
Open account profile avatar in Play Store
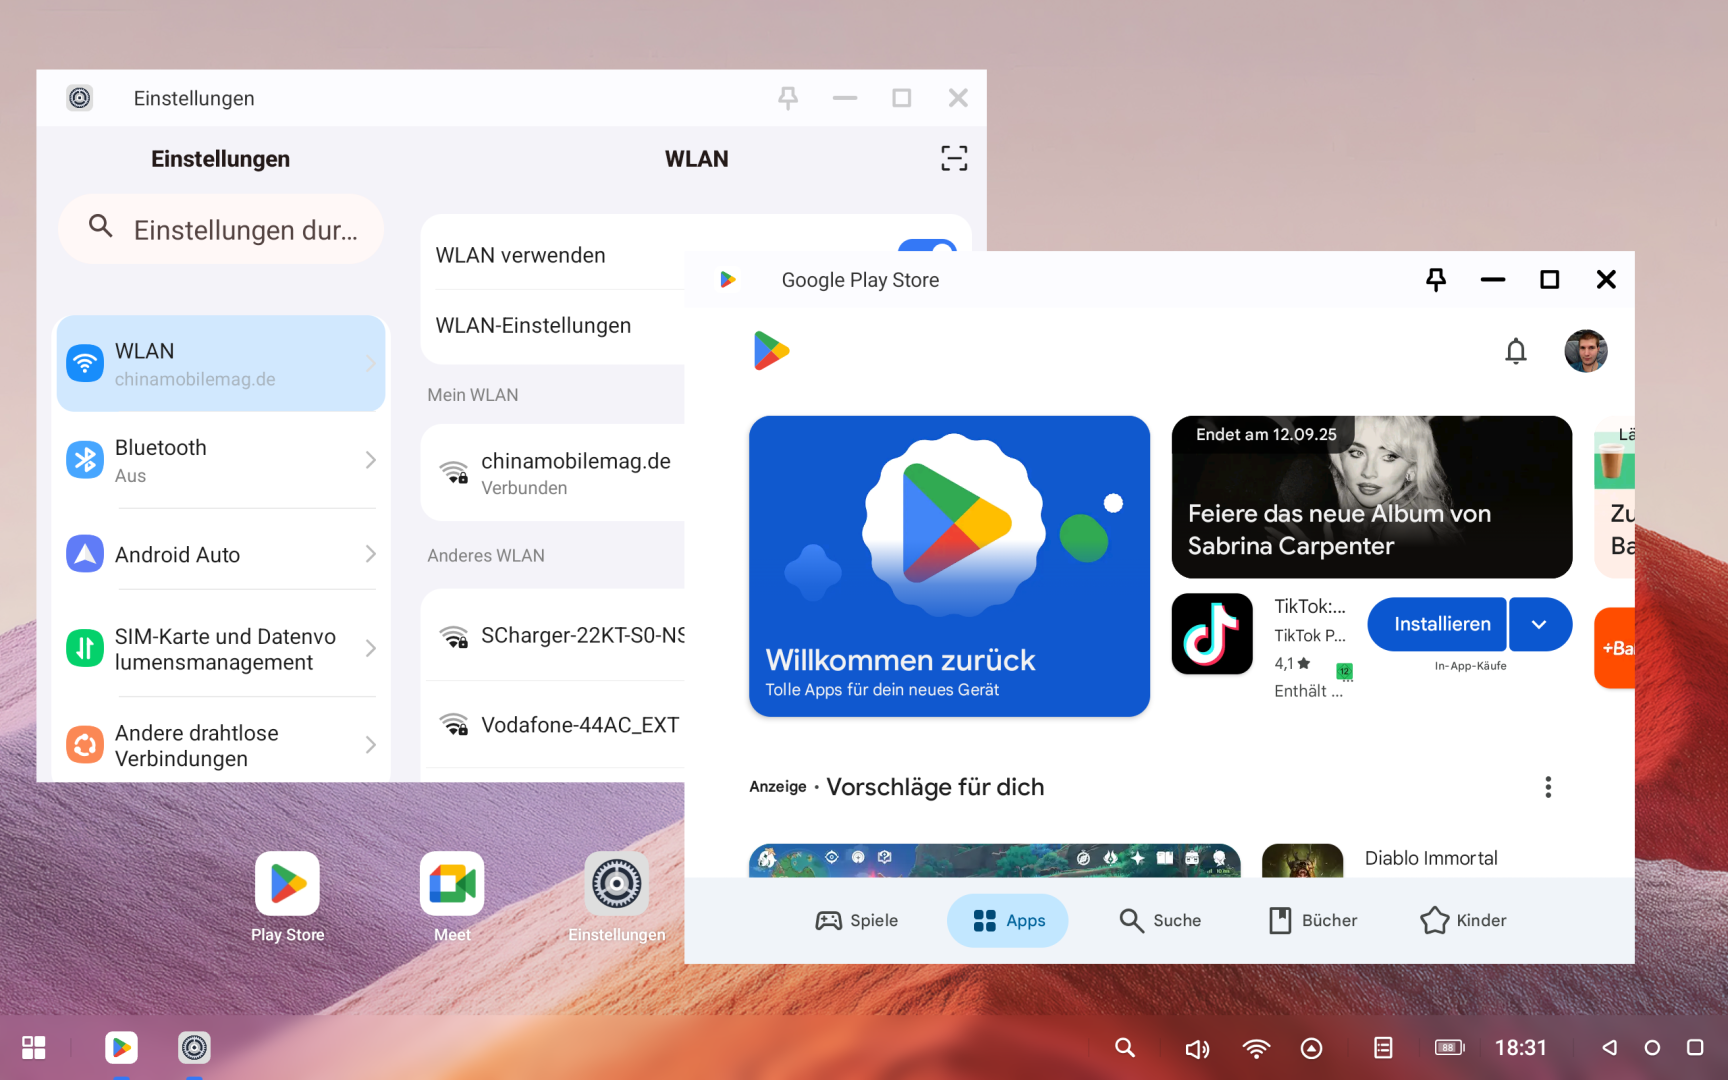point(1586,351)
